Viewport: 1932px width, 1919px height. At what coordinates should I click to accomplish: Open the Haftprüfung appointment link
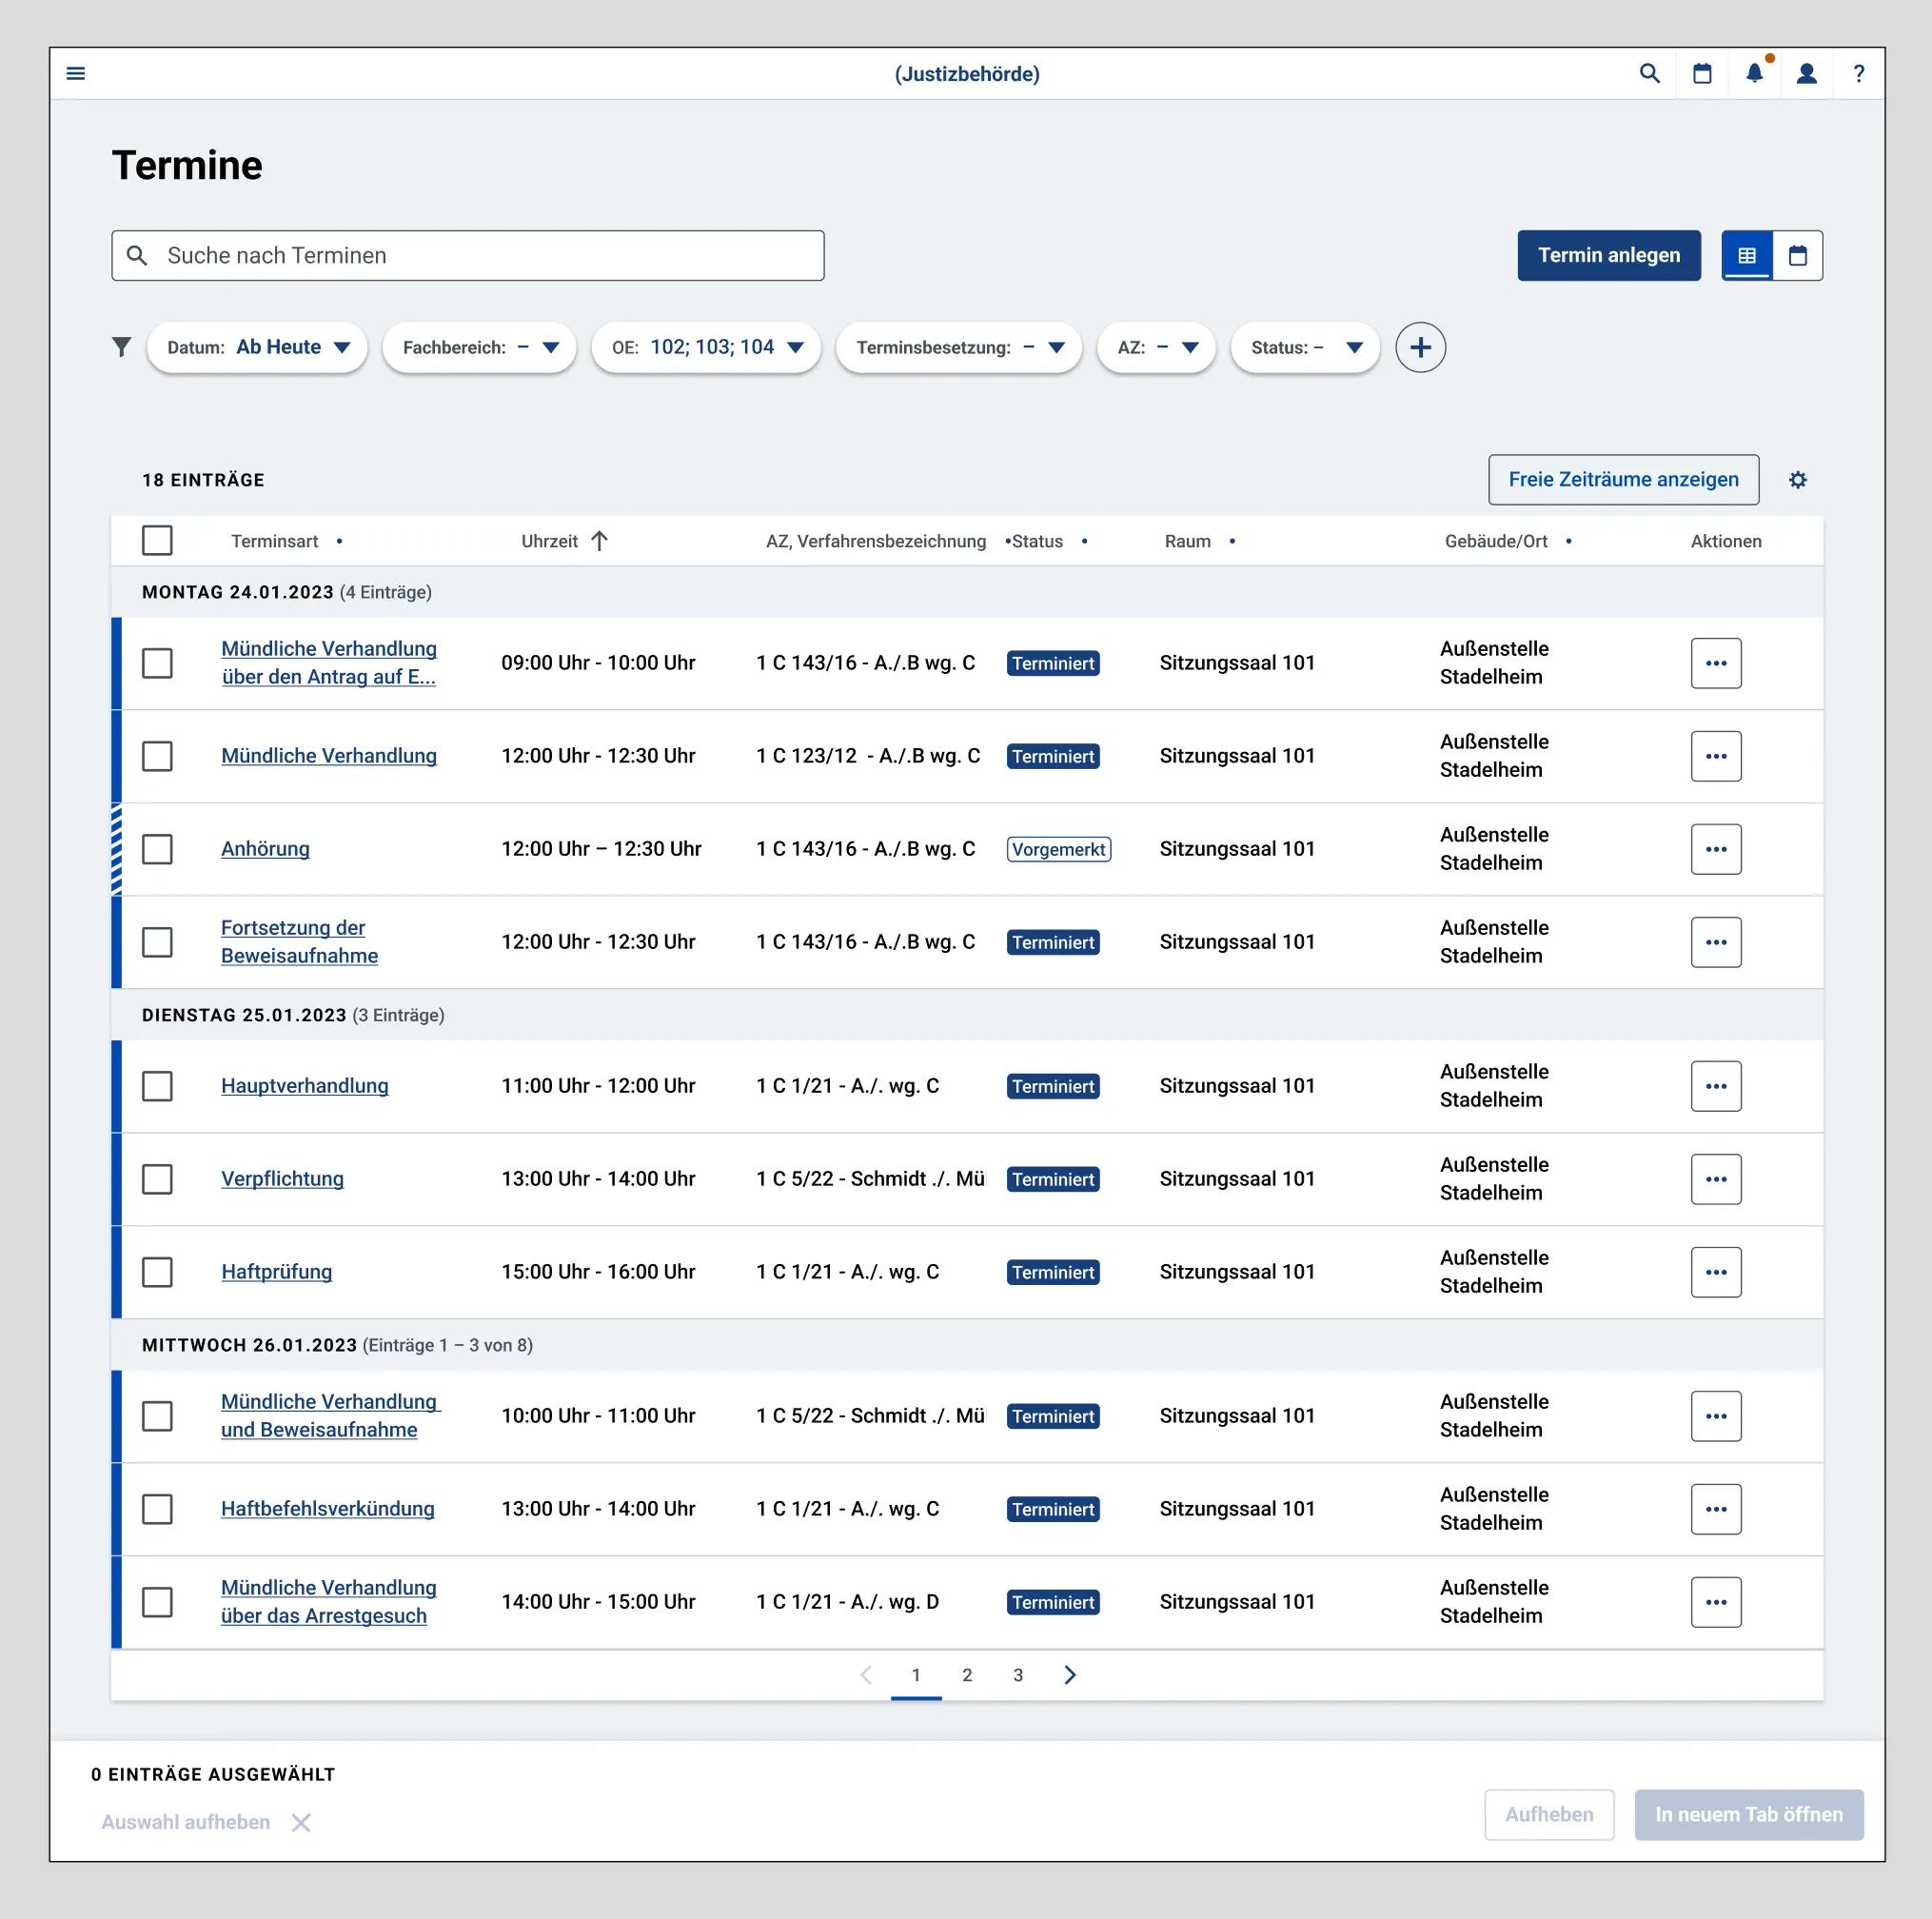click(x=276, y=1272)
